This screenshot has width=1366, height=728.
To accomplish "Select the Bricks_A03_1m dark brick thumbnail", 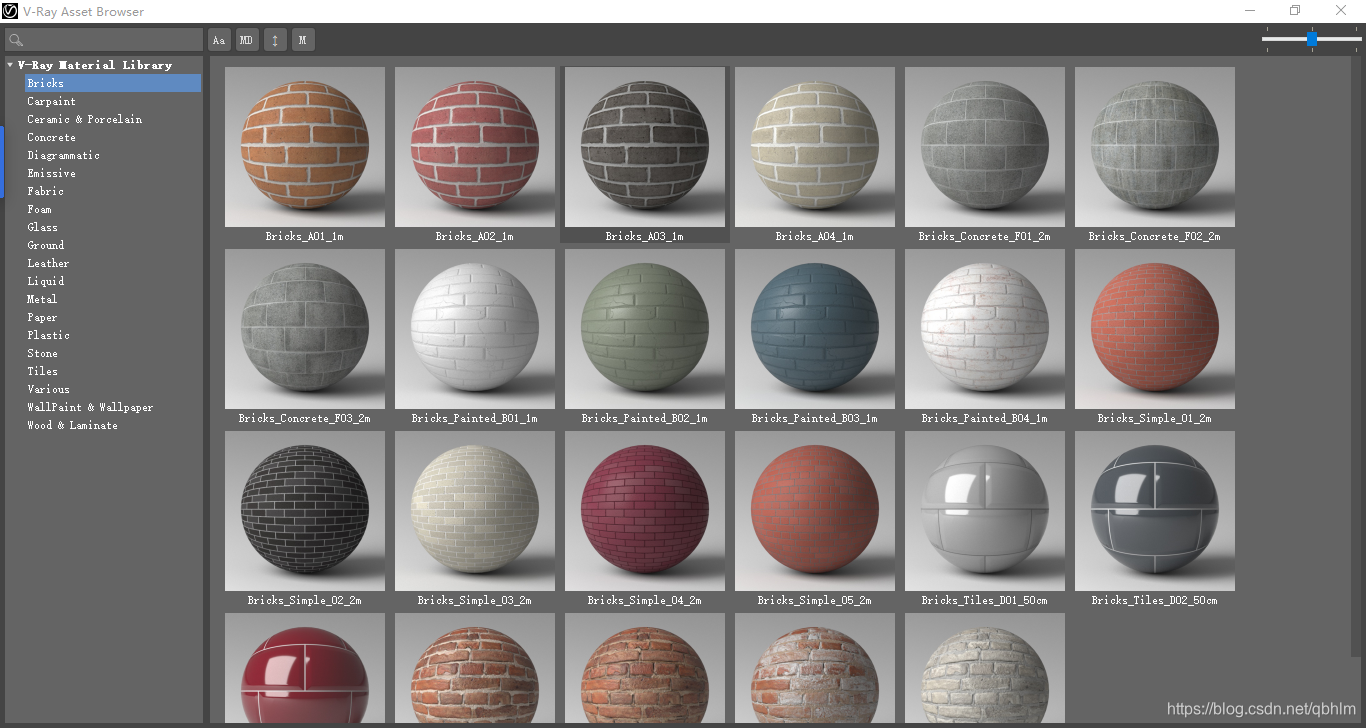I will (x=645, y=147).
